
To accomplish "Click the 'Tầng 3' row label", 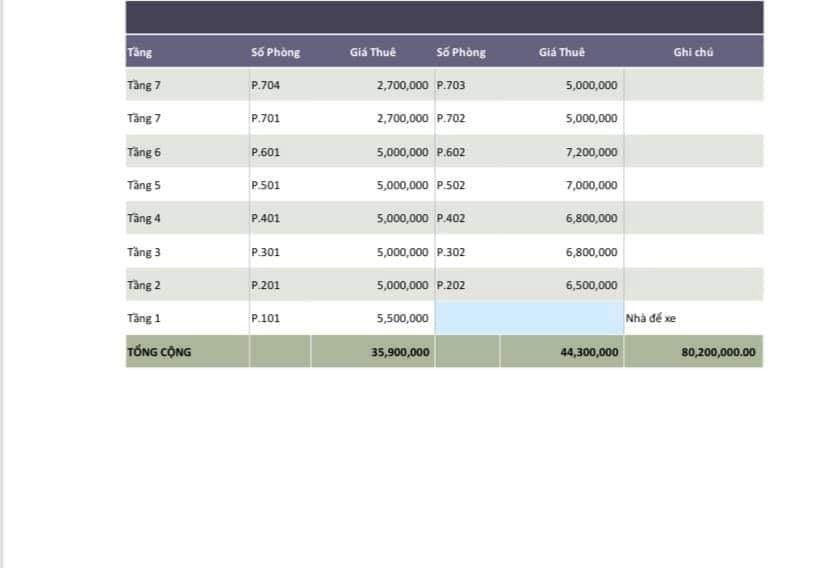I will pos(144,253).
